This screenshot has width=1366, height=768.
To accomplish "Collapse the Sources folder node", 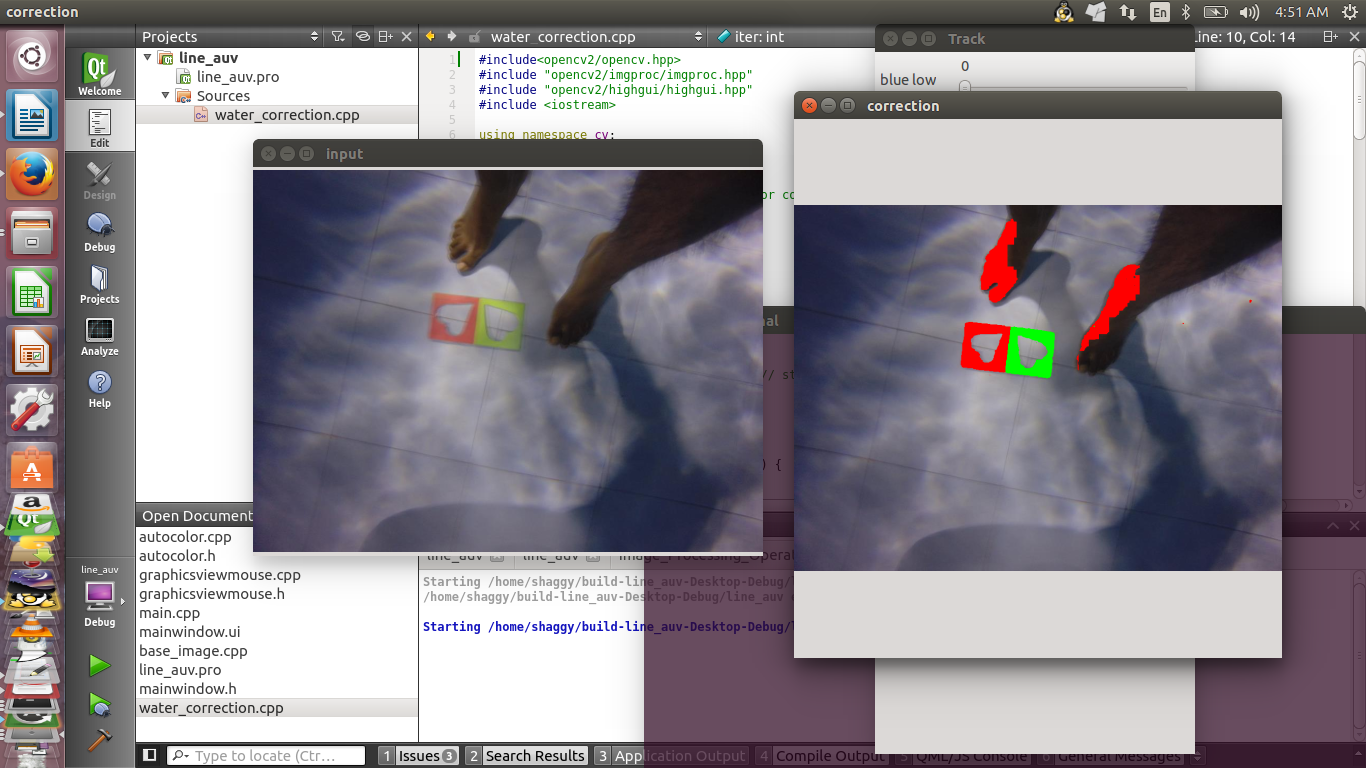I will point(166,96).
